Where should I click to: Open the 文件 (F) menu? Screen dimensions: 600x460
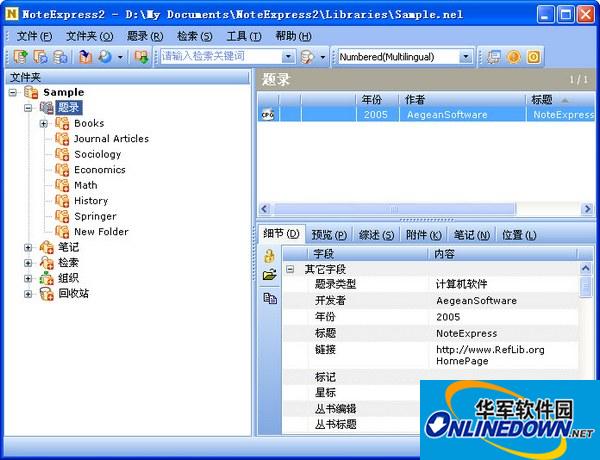point(34,36)
